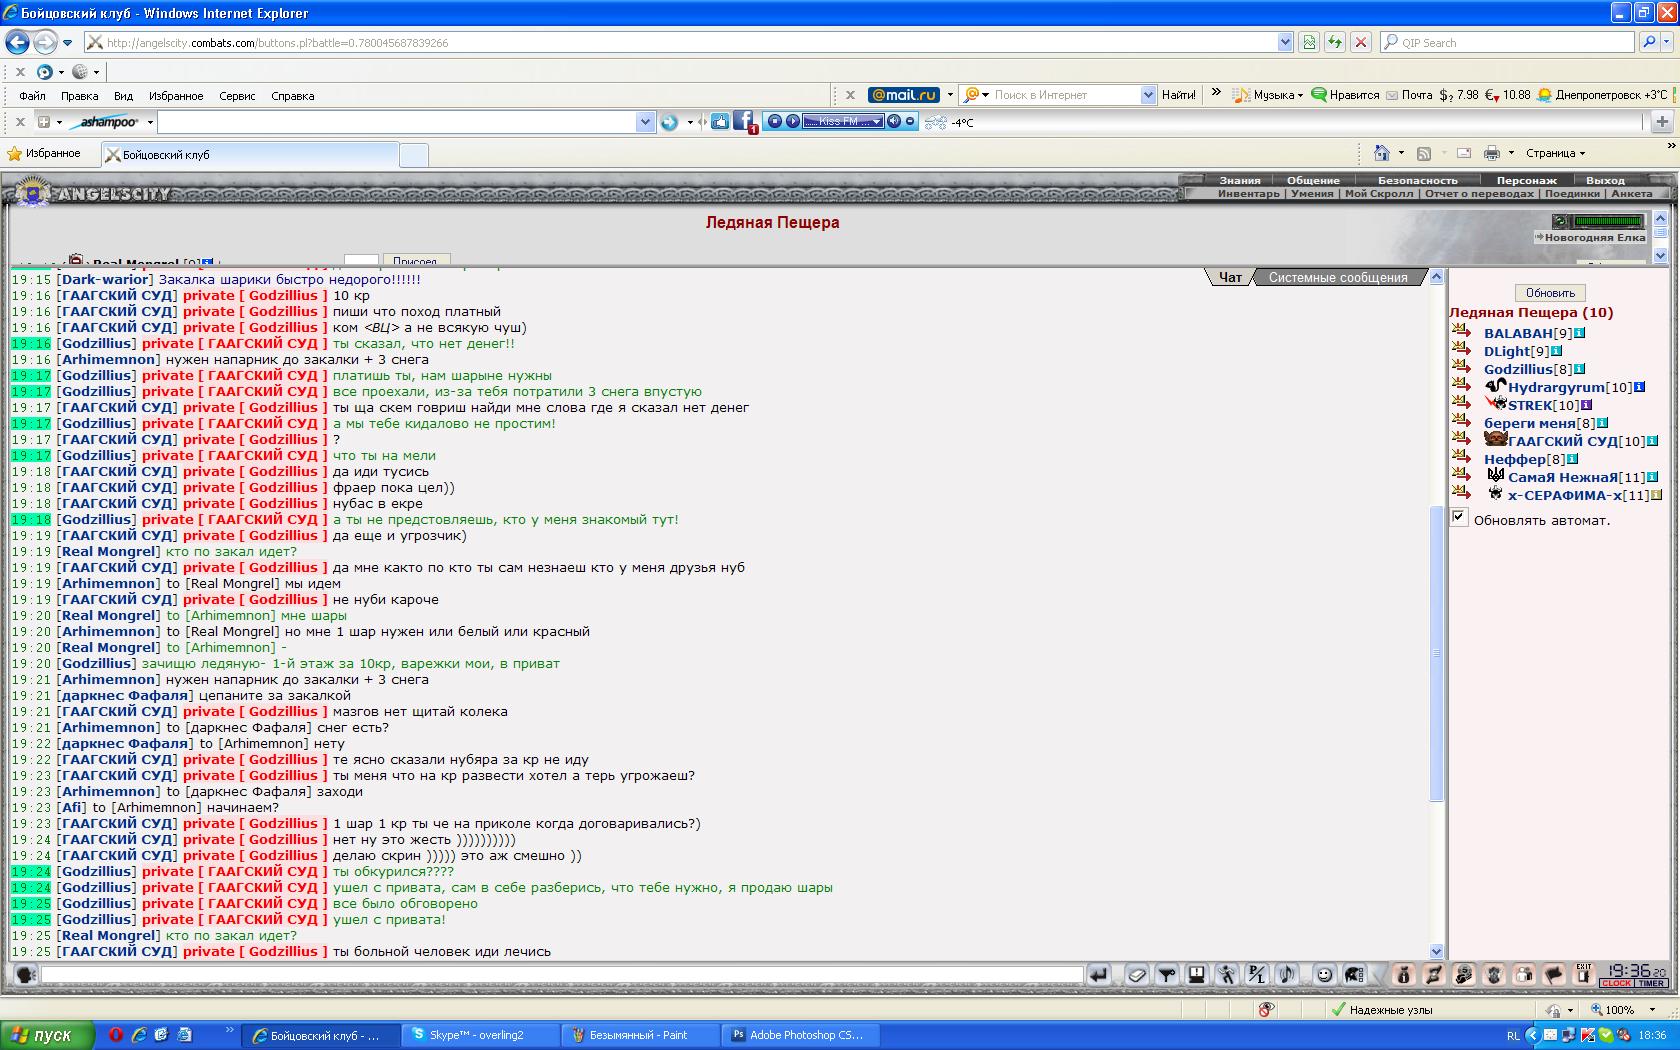
Task: Open info icon next to BALABAH
Action: 1580,333
